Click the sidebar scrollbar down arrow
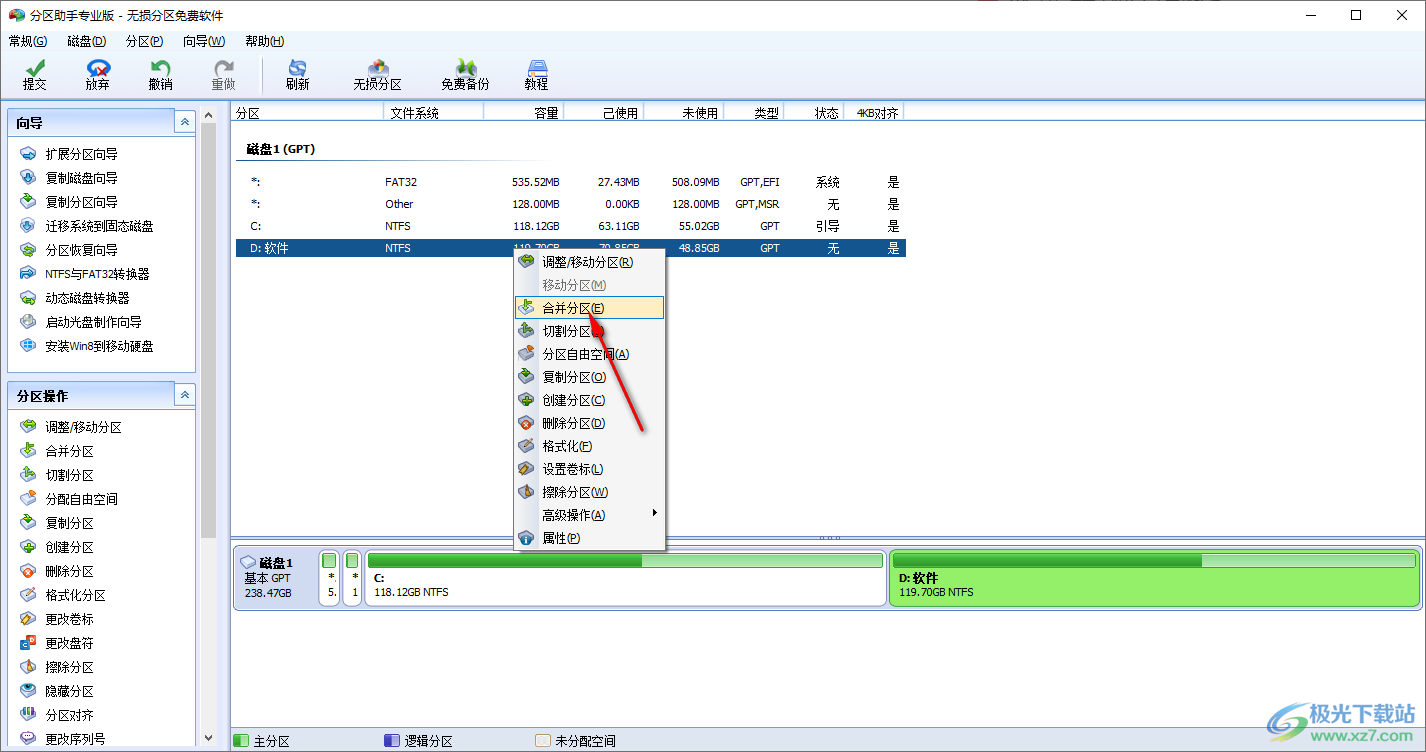 click(208, 737)
